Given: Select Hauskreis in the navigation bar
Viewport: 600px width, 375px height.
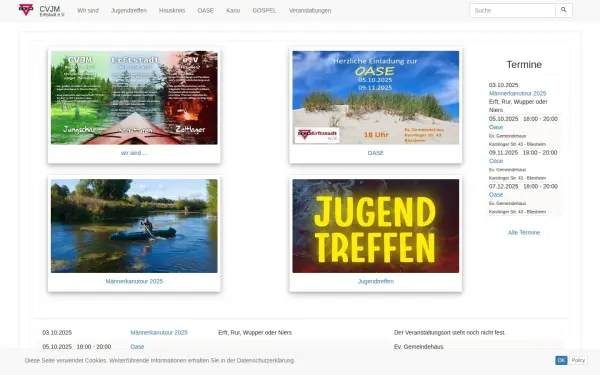Looking at the screenshot, I should (172, 11).
